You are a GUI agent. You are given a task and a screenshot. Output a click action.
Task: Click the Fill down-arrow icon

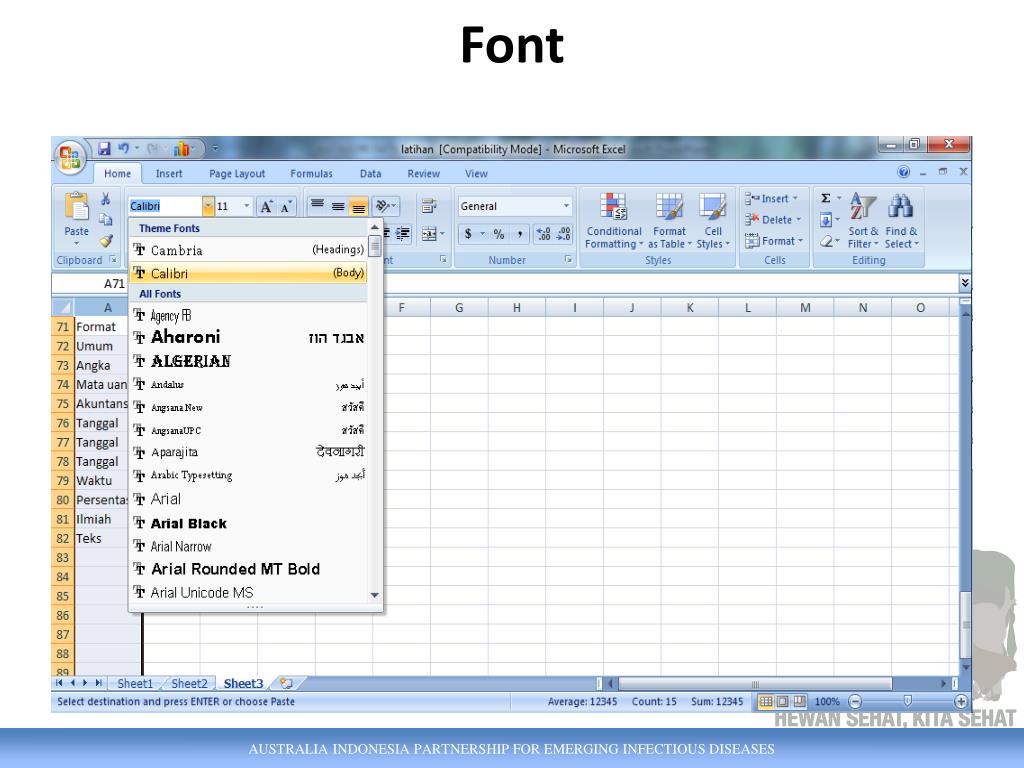[826, 219]
